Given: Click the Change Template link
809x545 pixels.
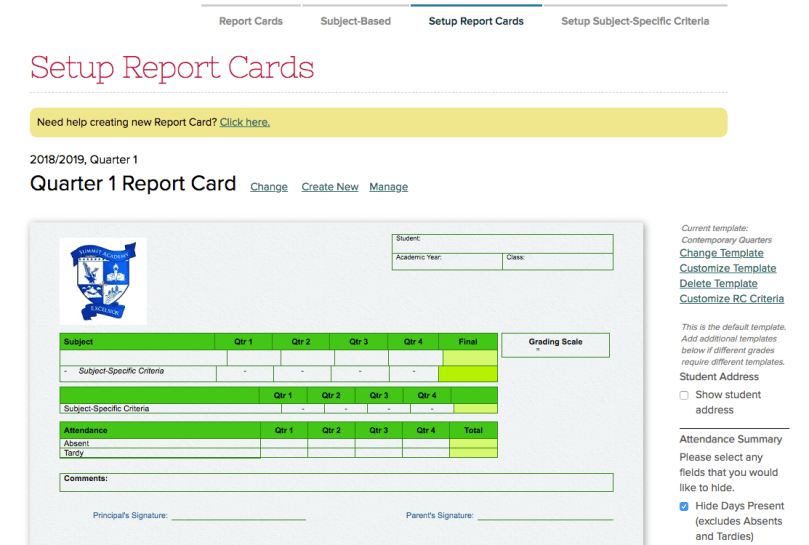Looking at the screenshot, I should pyautogui.click(x=721, y=253).
